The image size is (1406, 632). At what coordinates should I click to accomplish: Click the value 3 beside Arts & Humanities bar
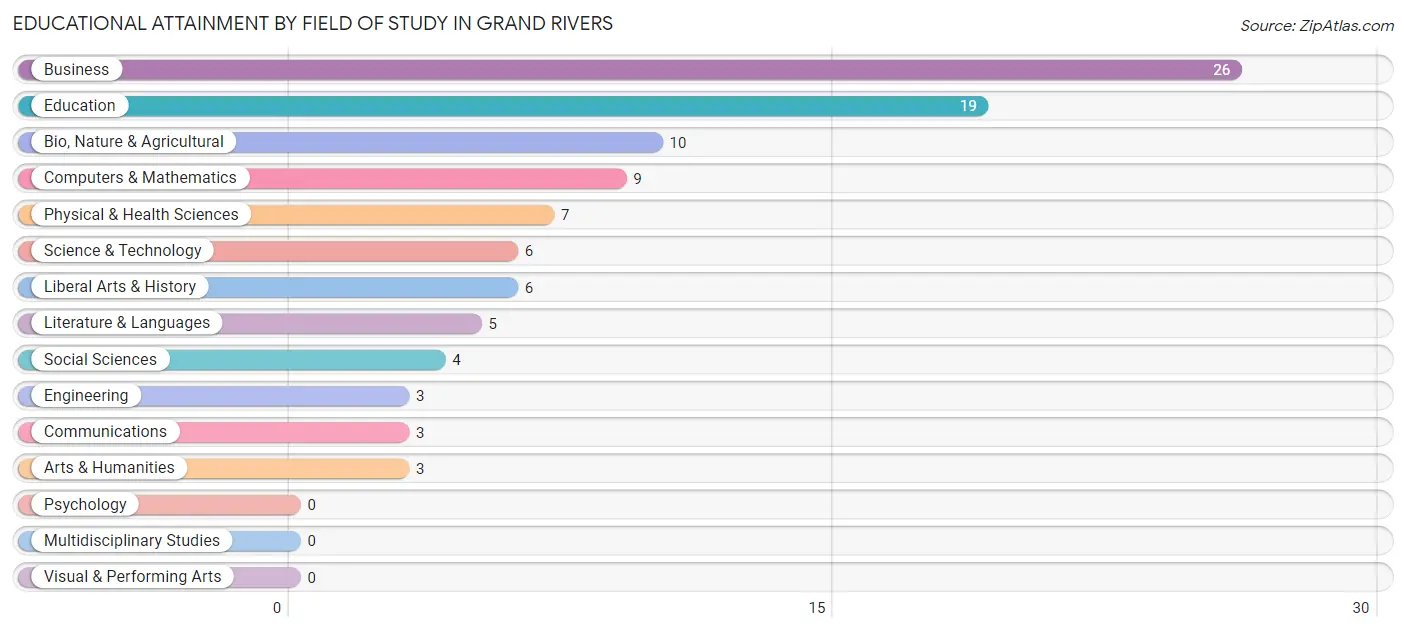420,469
